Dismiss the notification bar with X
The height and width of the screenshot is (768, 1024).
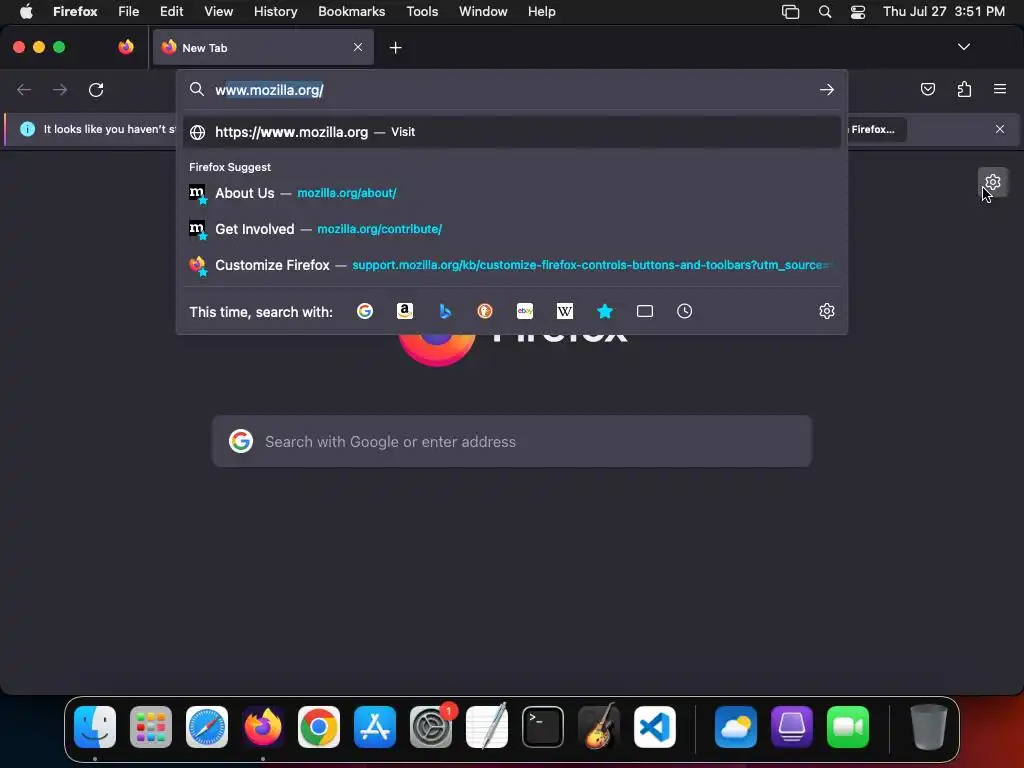[x=1000, y=129]
